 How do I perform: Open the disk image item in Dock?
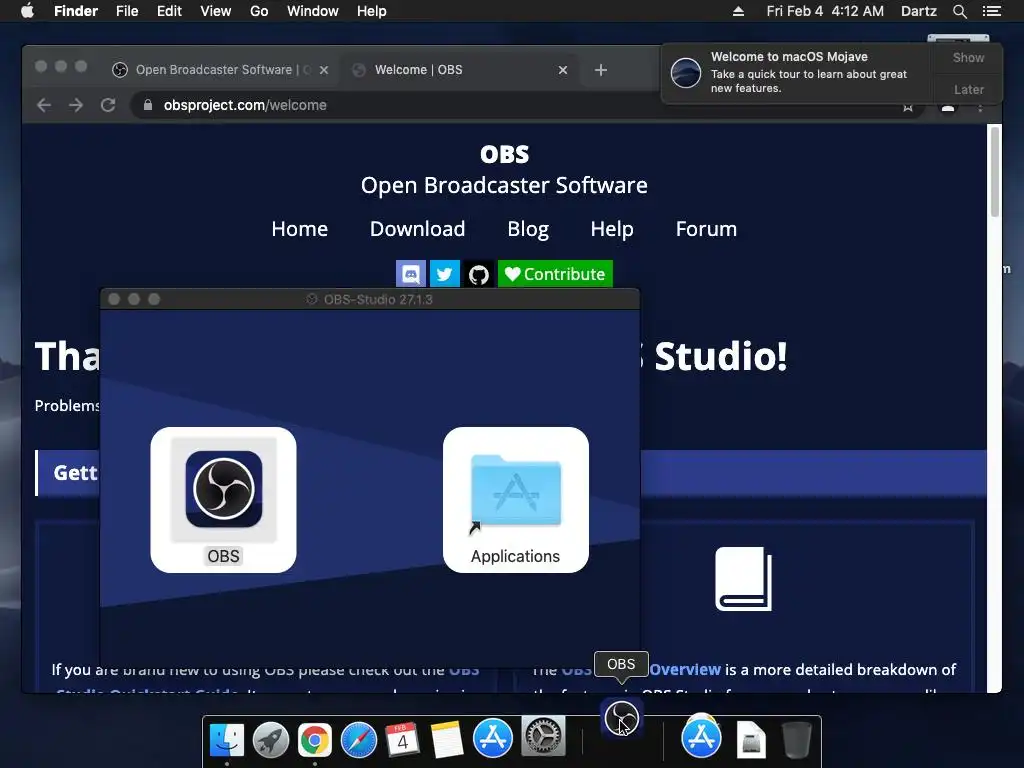(751, 740)
